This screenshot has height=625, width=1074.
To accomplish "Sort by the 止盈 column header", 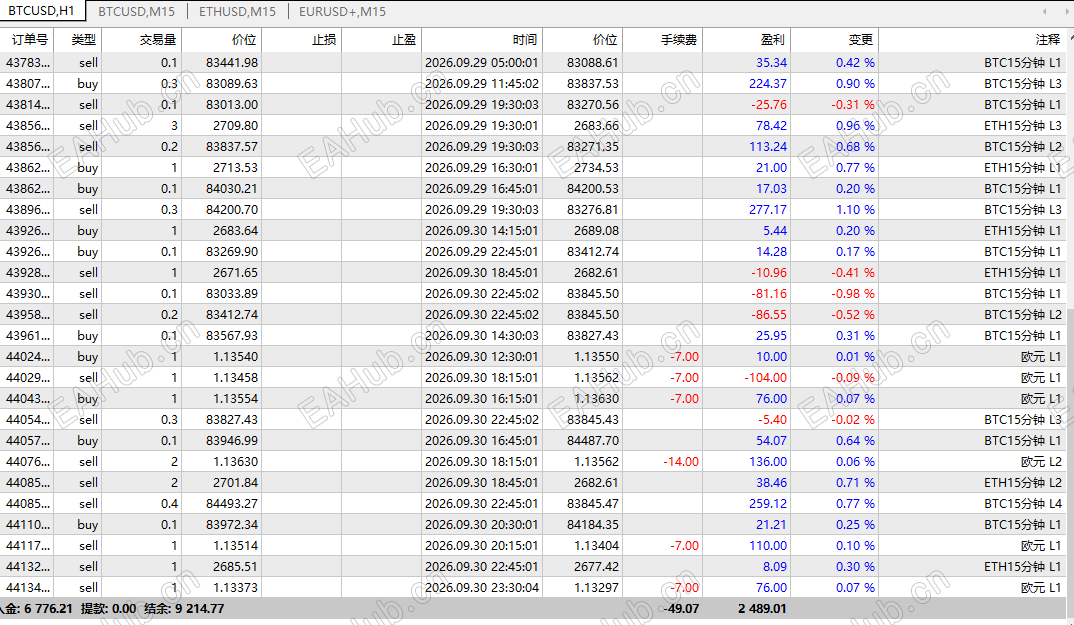I will point(382,40).
